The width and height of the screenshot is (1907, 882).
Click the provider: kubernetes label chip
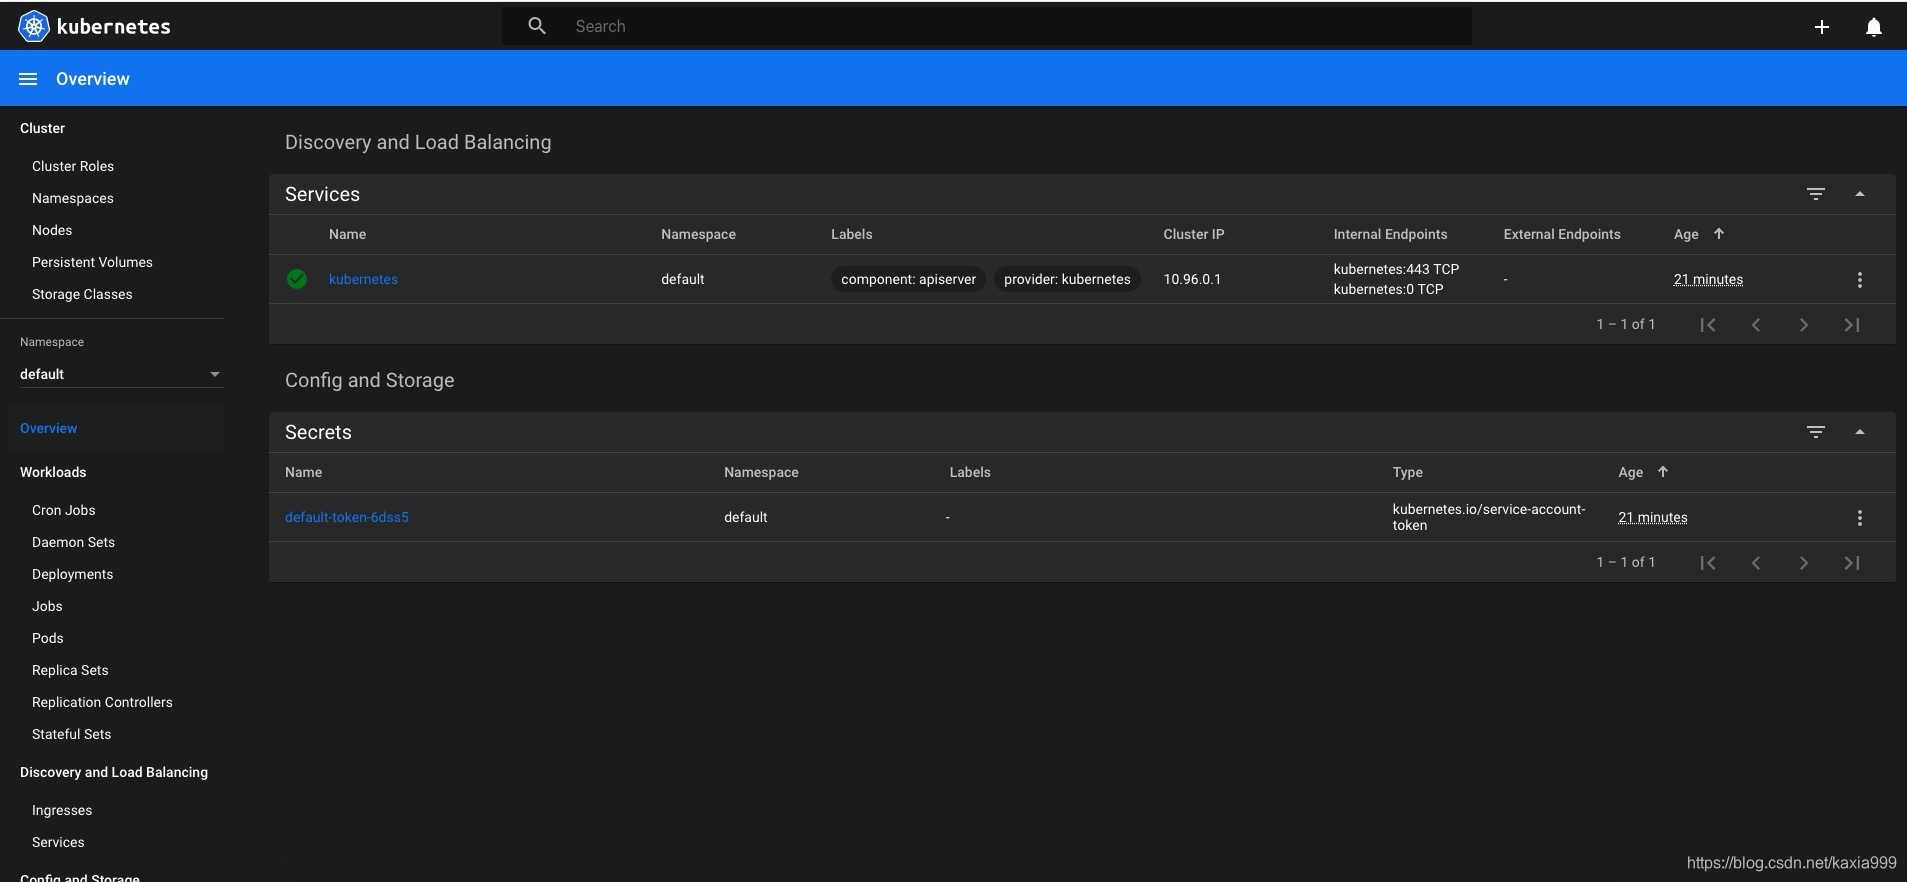[x=1067, y=279]
